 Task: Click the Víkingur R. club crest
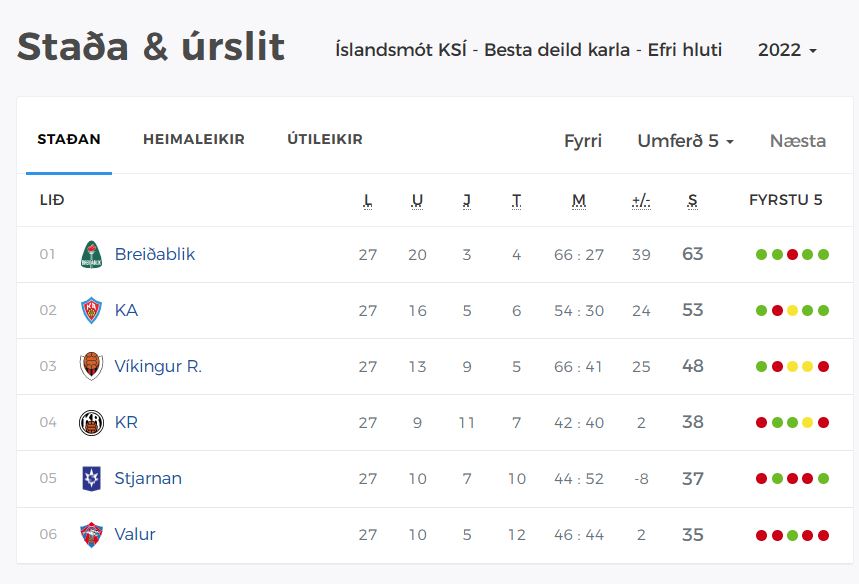[x=91, y=367]
